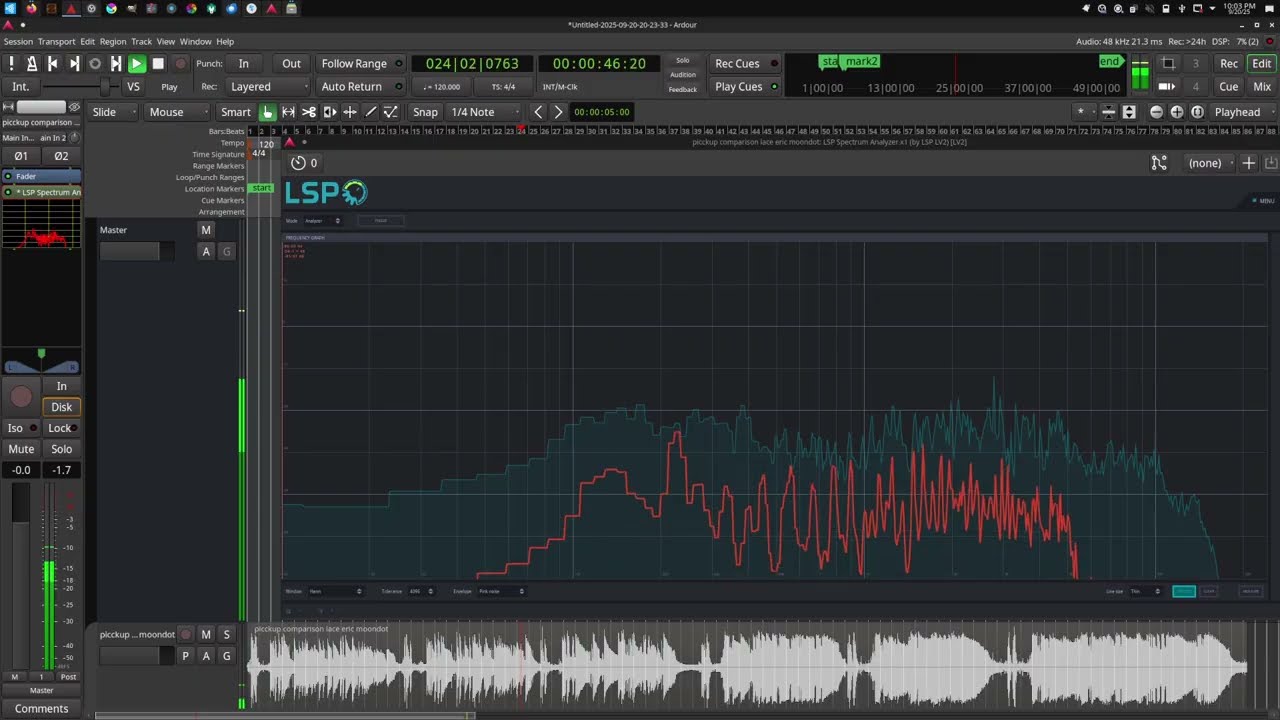Open plugin preset (none) dropdown

point(1209,163)
